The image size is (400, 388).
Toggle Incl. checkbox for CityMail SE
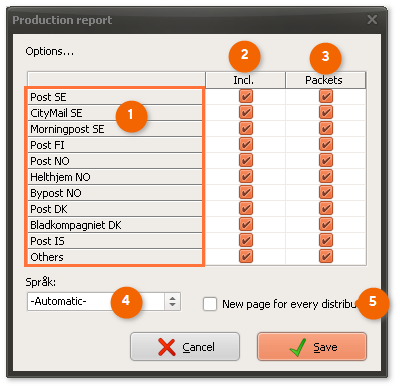pos(246,113)
